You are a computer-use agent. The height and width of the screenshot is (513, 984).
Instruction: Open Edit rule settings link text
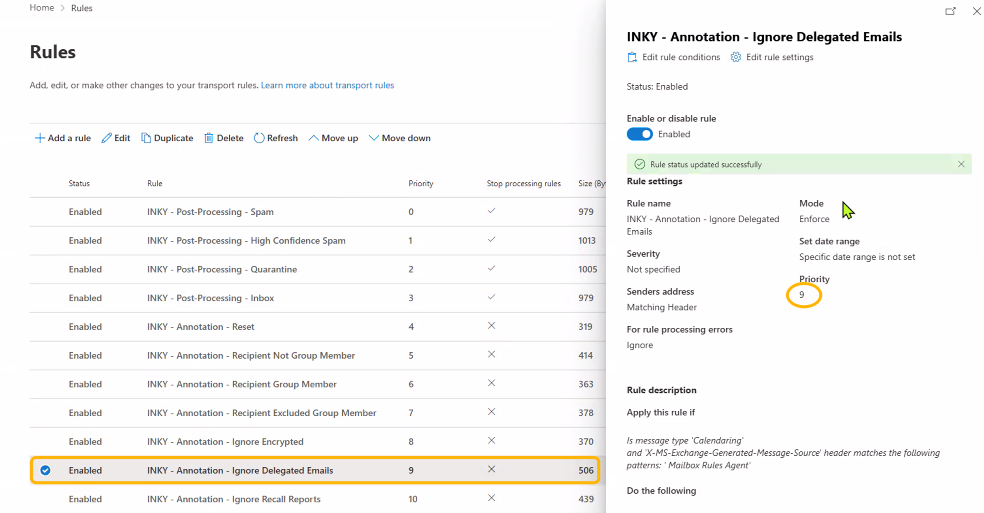pyautogui.click(x=779, y=57)
